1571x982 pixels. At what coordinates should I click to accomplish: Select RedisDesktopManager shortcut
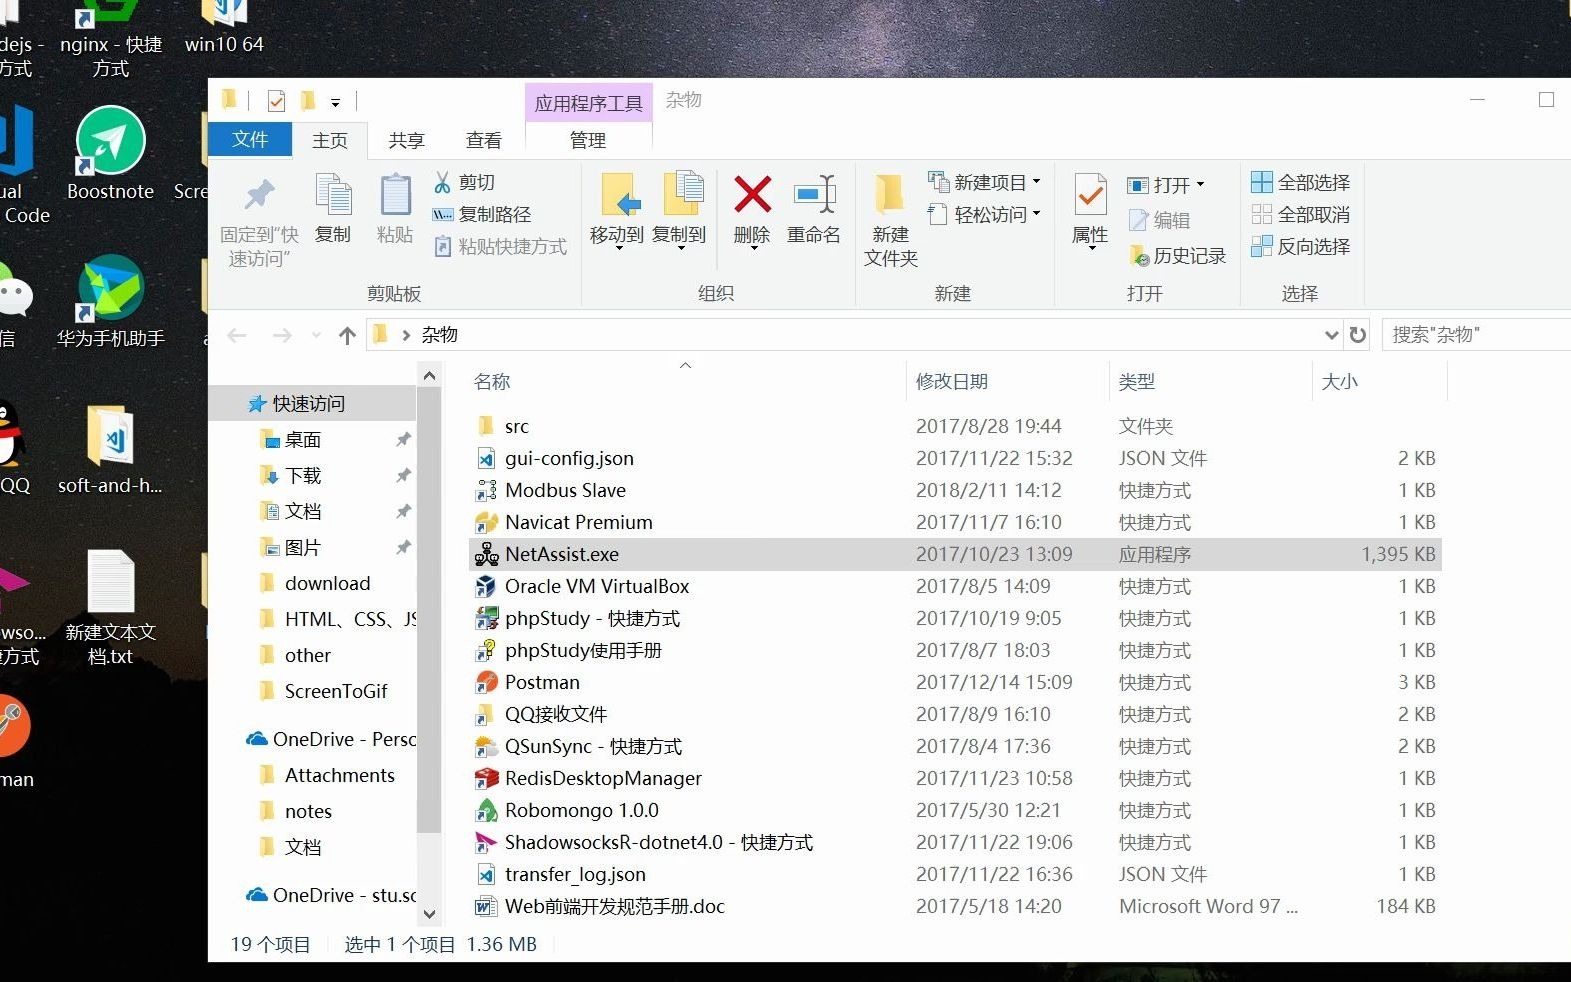603,778
